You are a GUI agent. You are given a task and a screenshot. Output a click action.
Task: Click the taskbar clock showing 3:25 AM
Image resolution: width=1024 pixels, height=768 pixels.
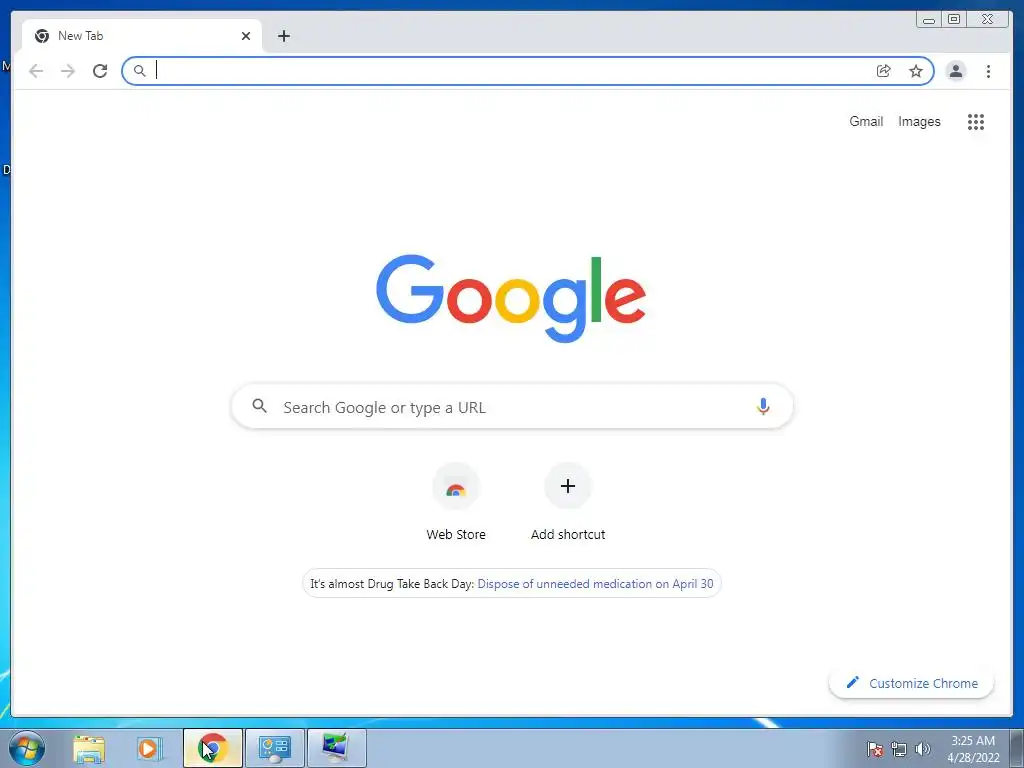(x=973, y=749)
